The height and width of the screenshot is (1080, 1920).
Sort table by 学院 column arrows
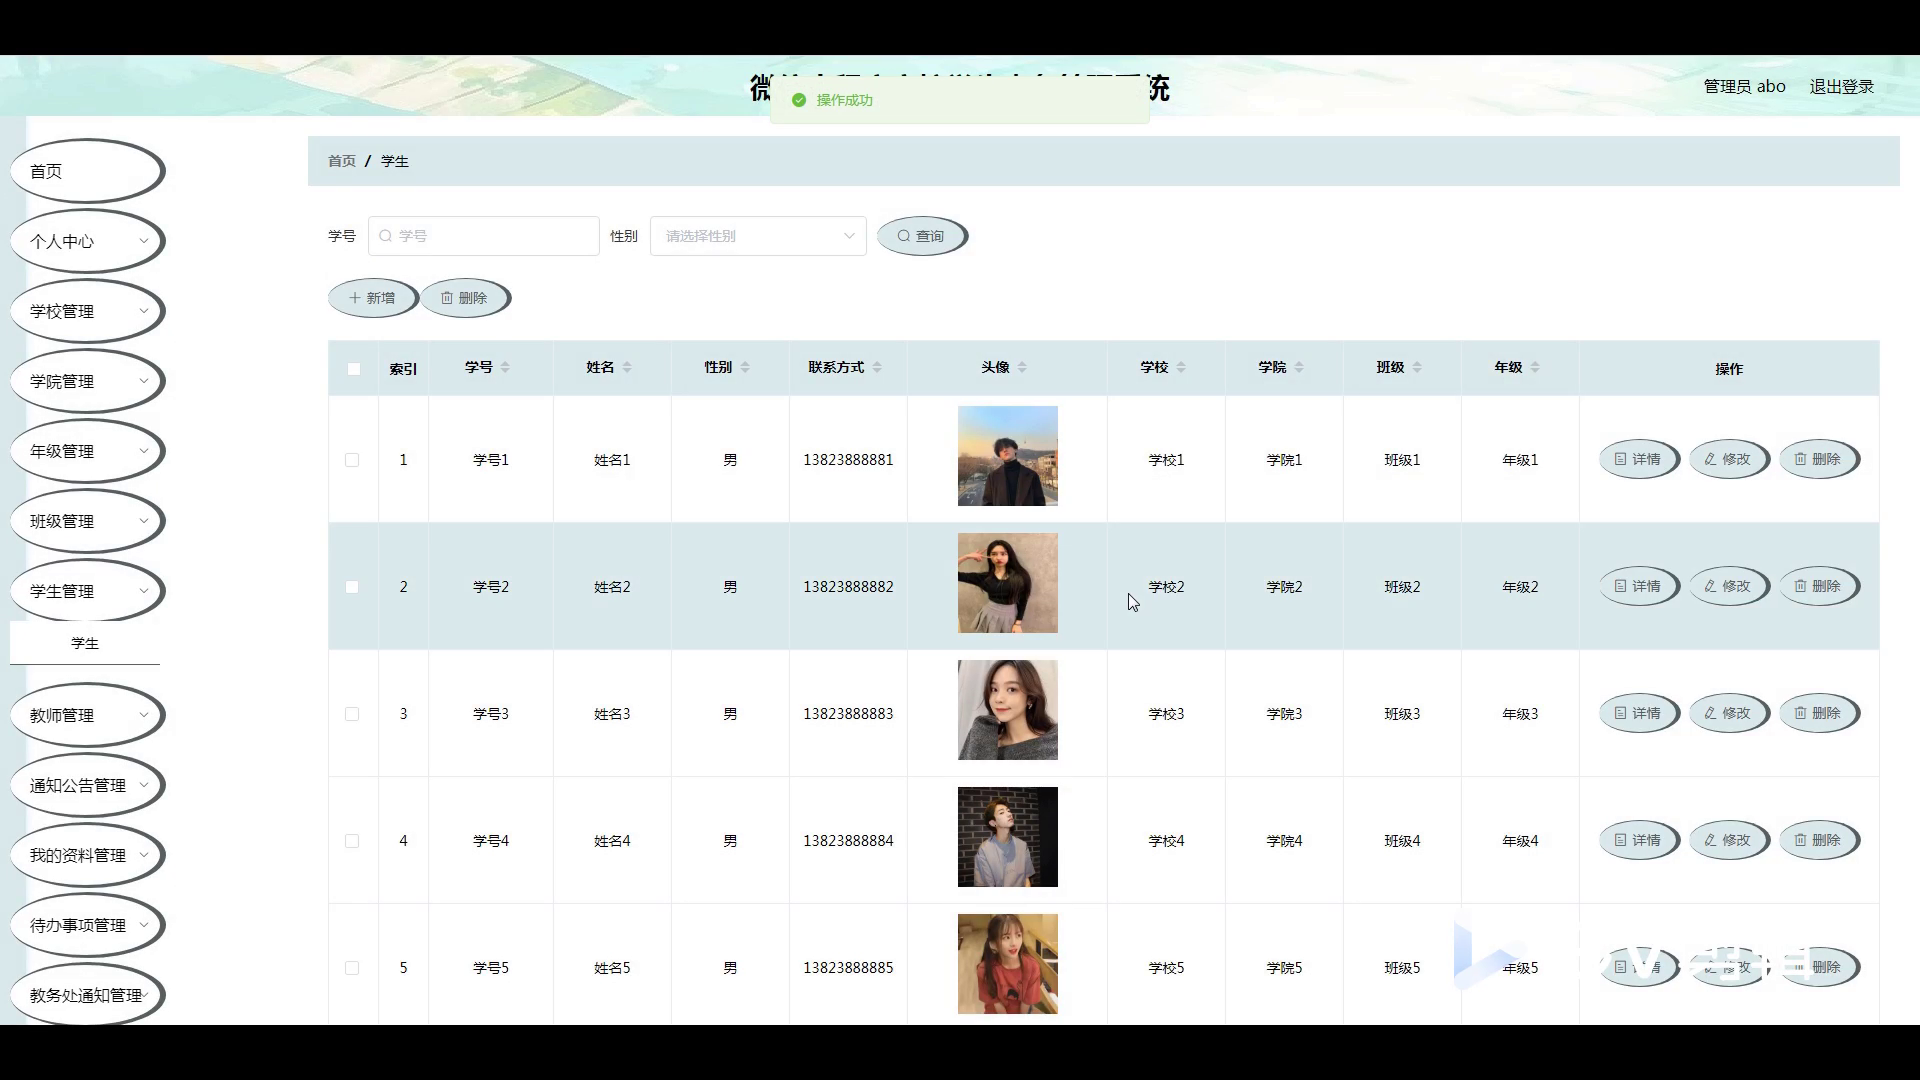tap(1299, 368)
